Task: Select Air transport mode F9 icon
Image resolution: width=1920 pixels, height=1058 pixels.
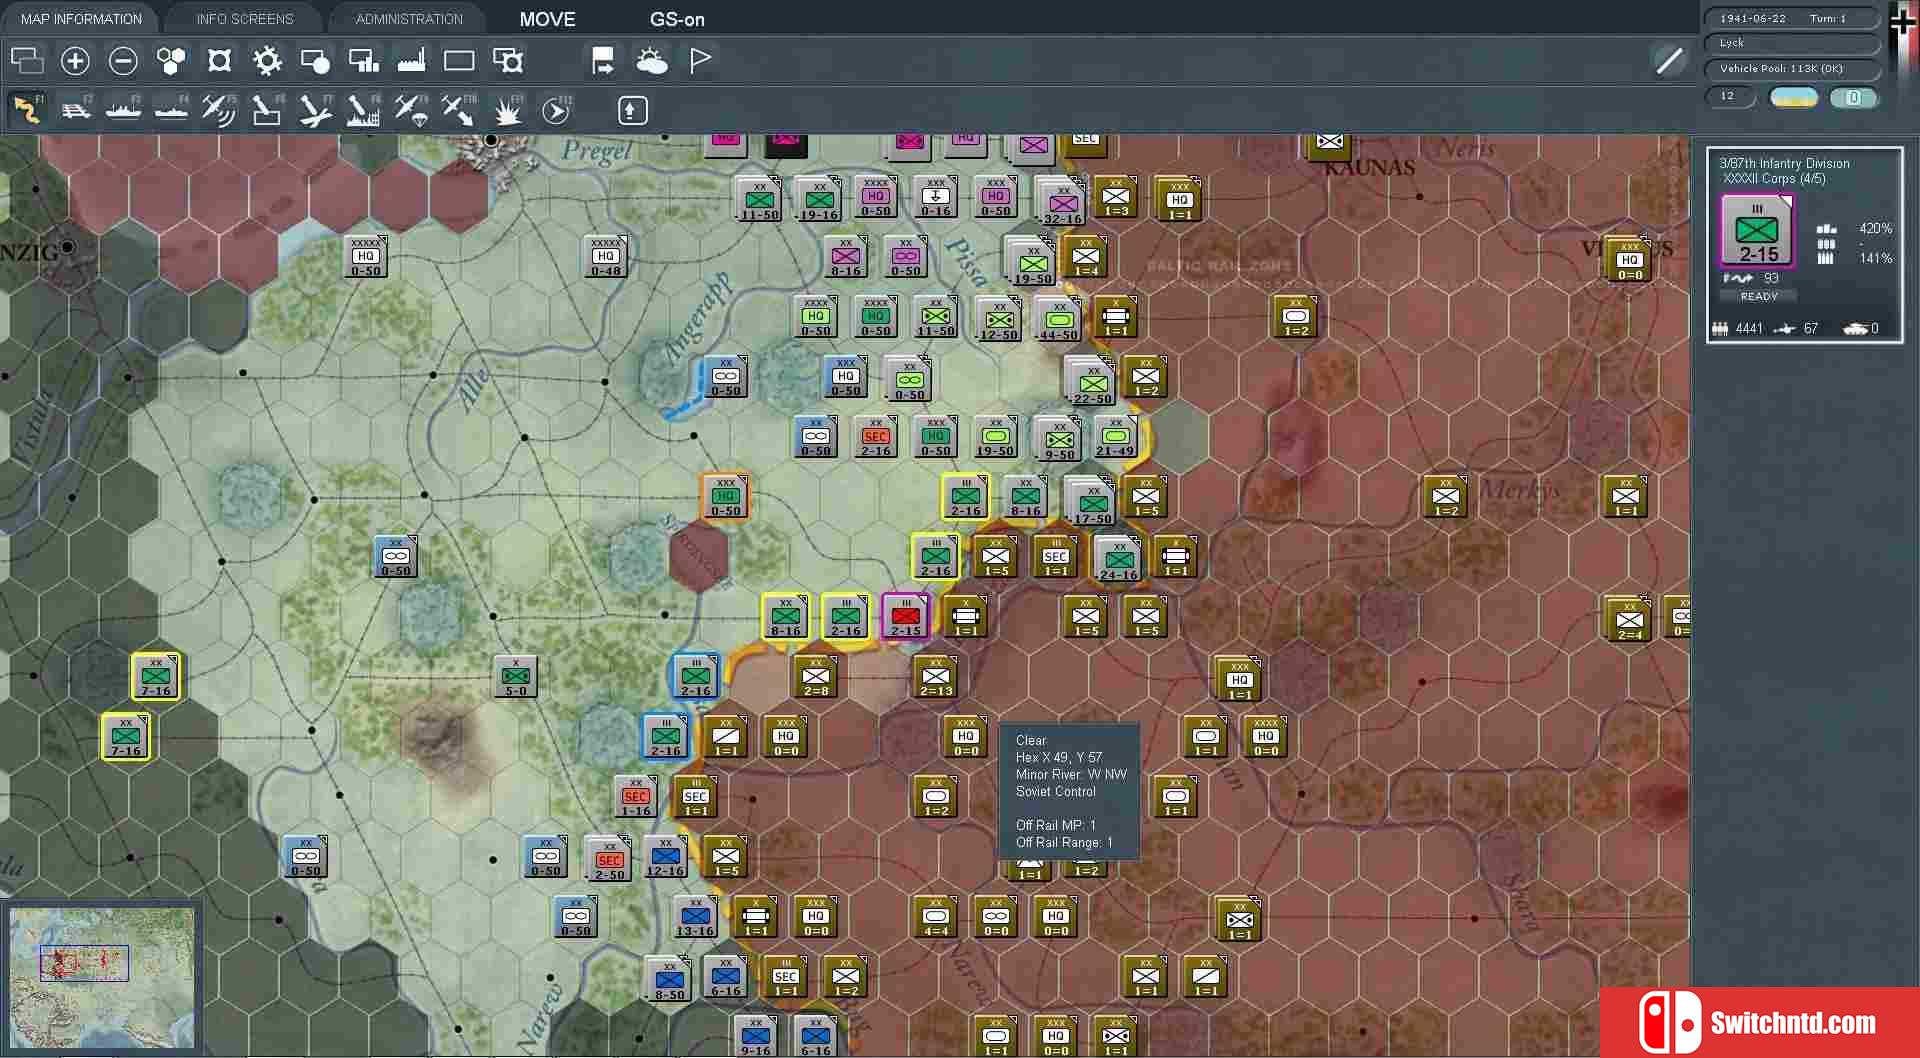Action: click(411, 110)
